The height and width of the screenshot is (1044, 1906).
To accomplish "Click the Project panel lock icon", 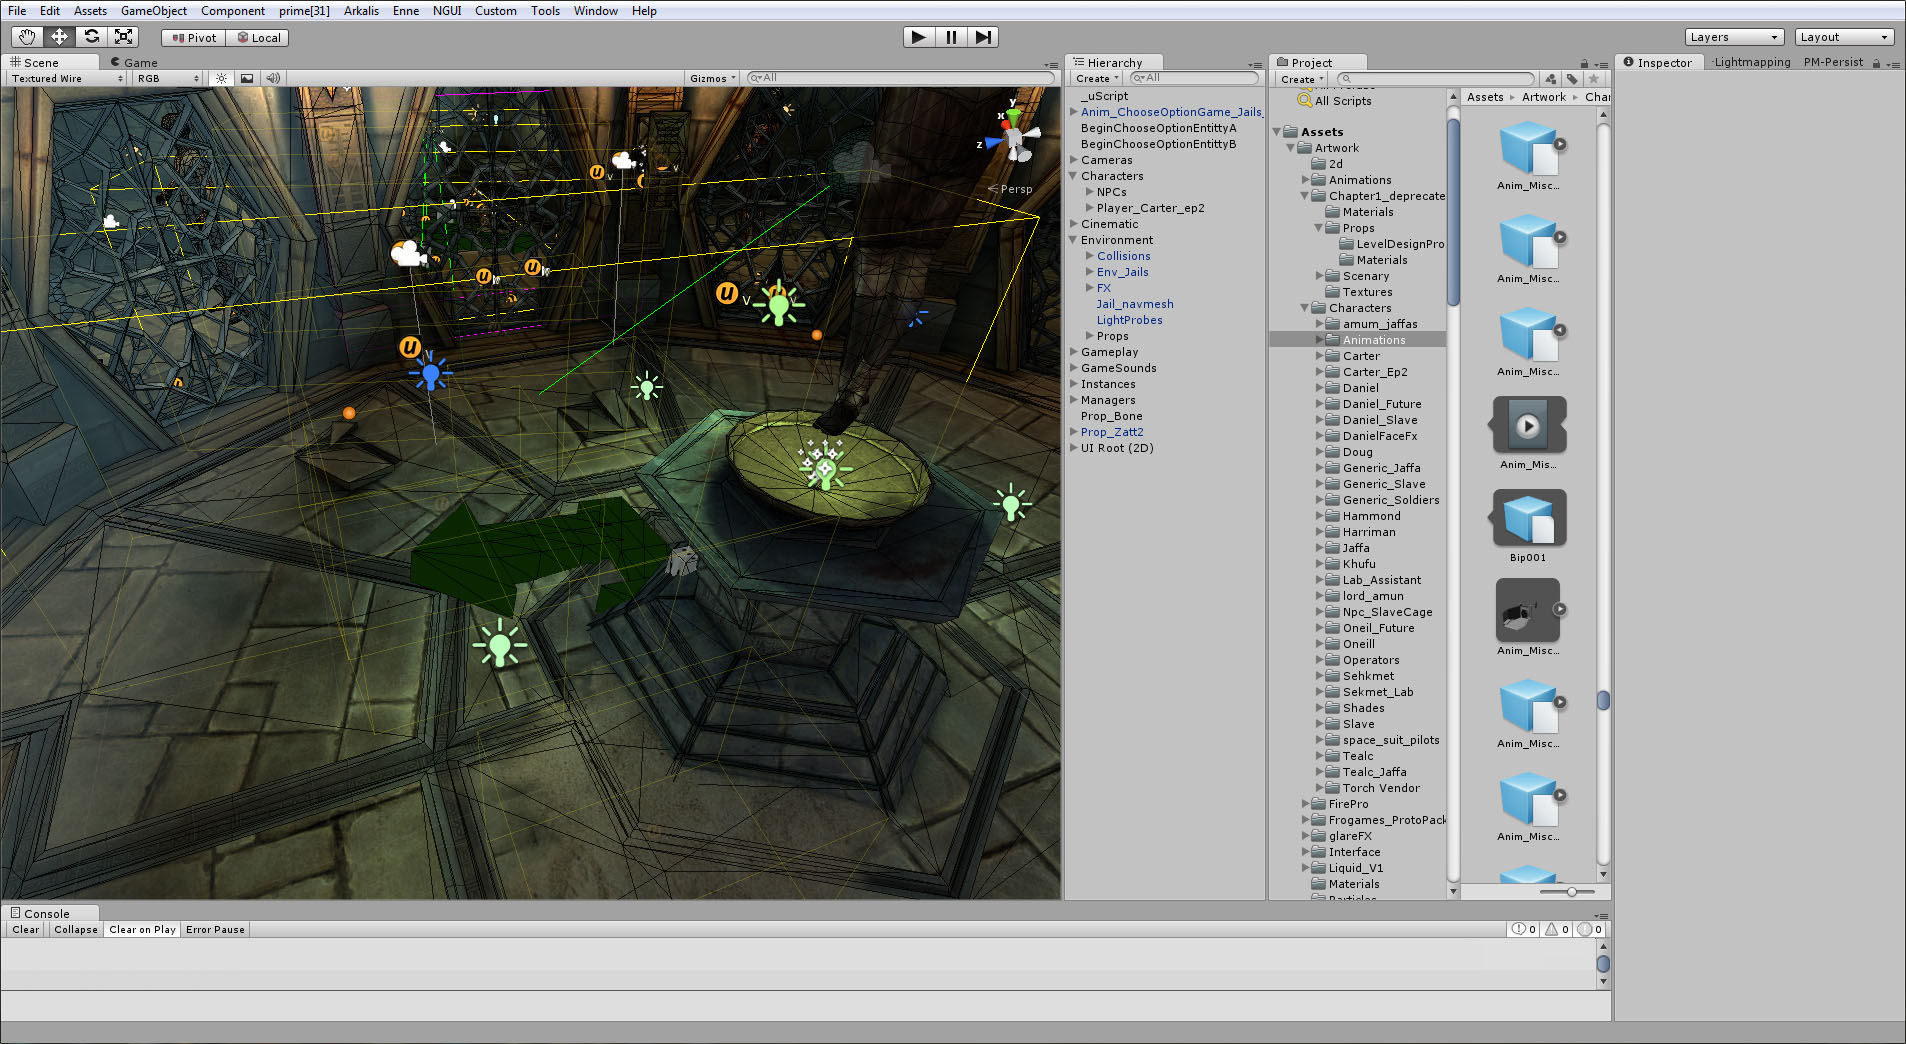I will click(x=1584, y=63).
